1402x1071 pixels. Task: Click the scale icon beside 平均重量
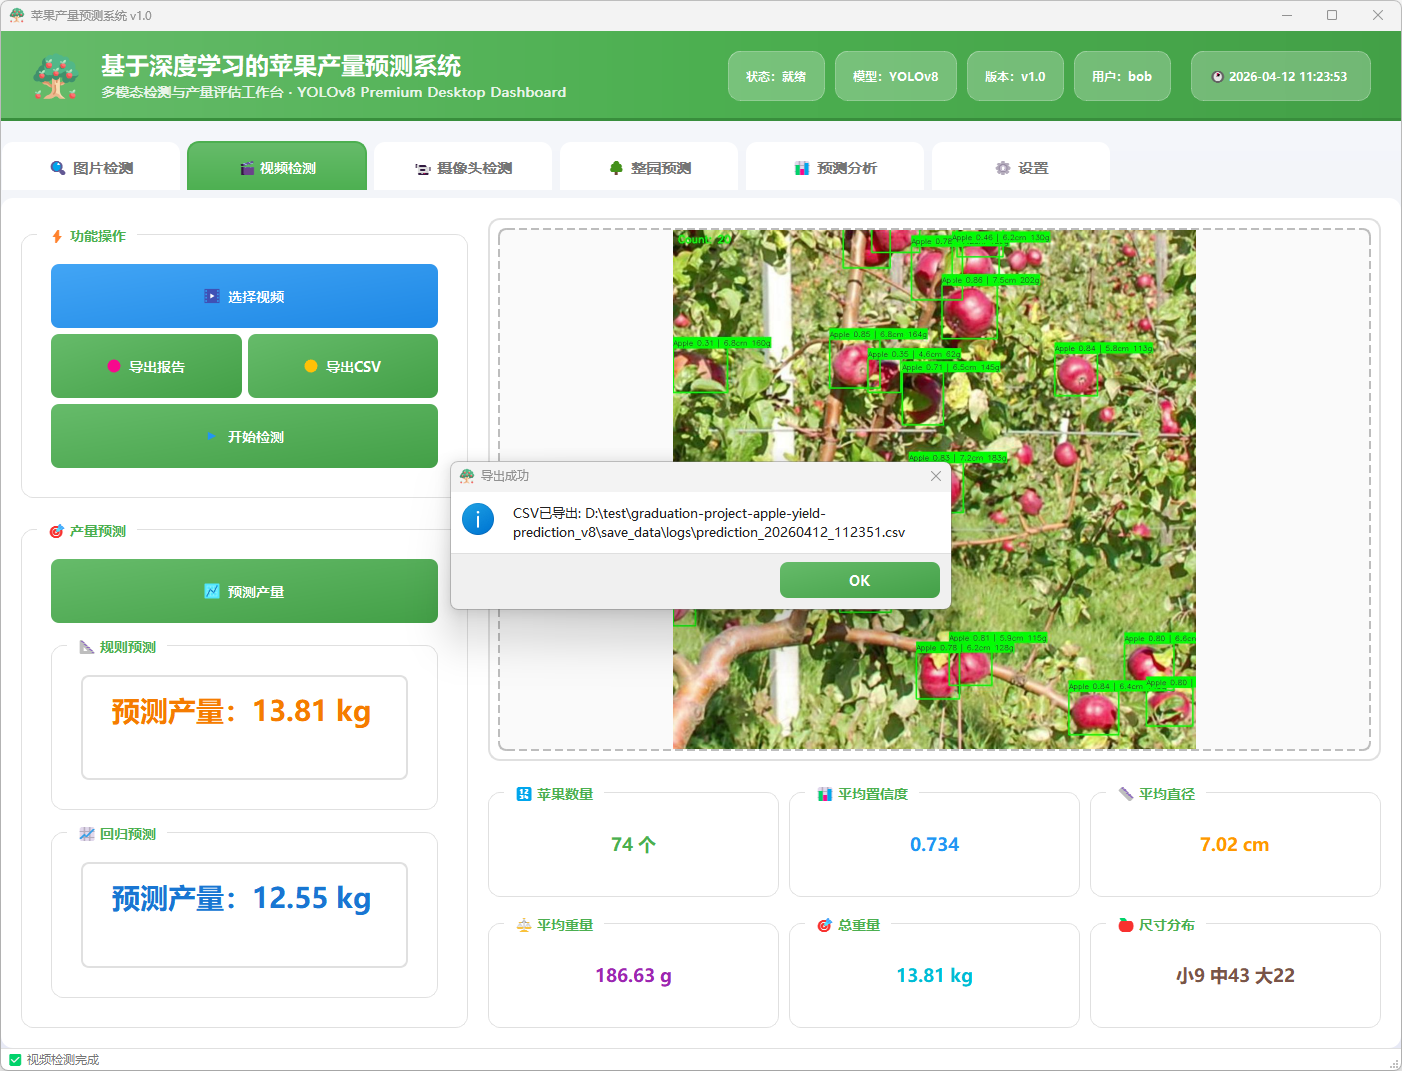point(524,926)
